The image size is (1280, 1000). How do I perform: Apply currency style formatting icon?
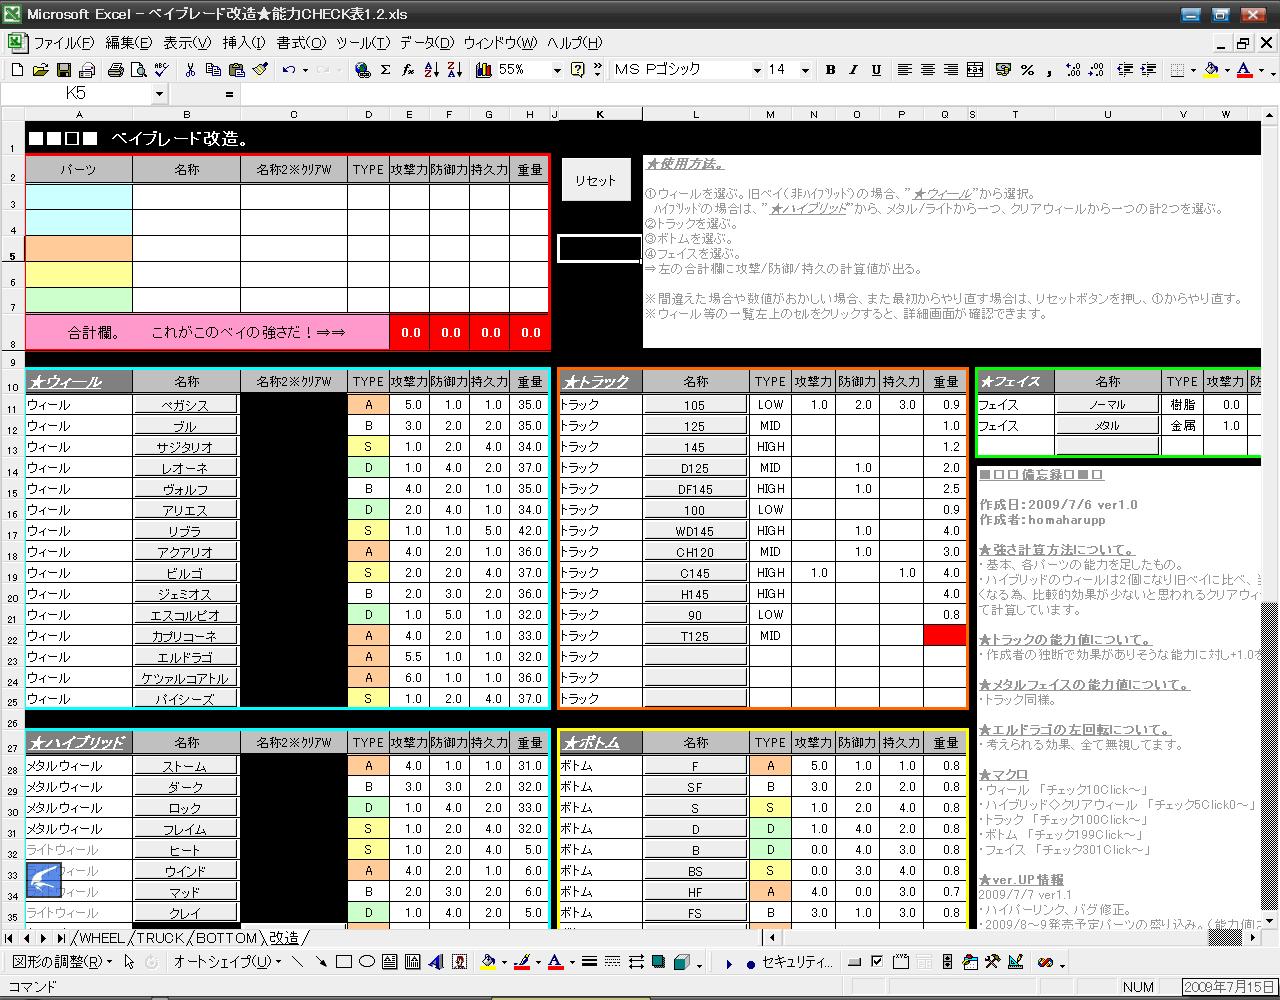coord(1003,70)
